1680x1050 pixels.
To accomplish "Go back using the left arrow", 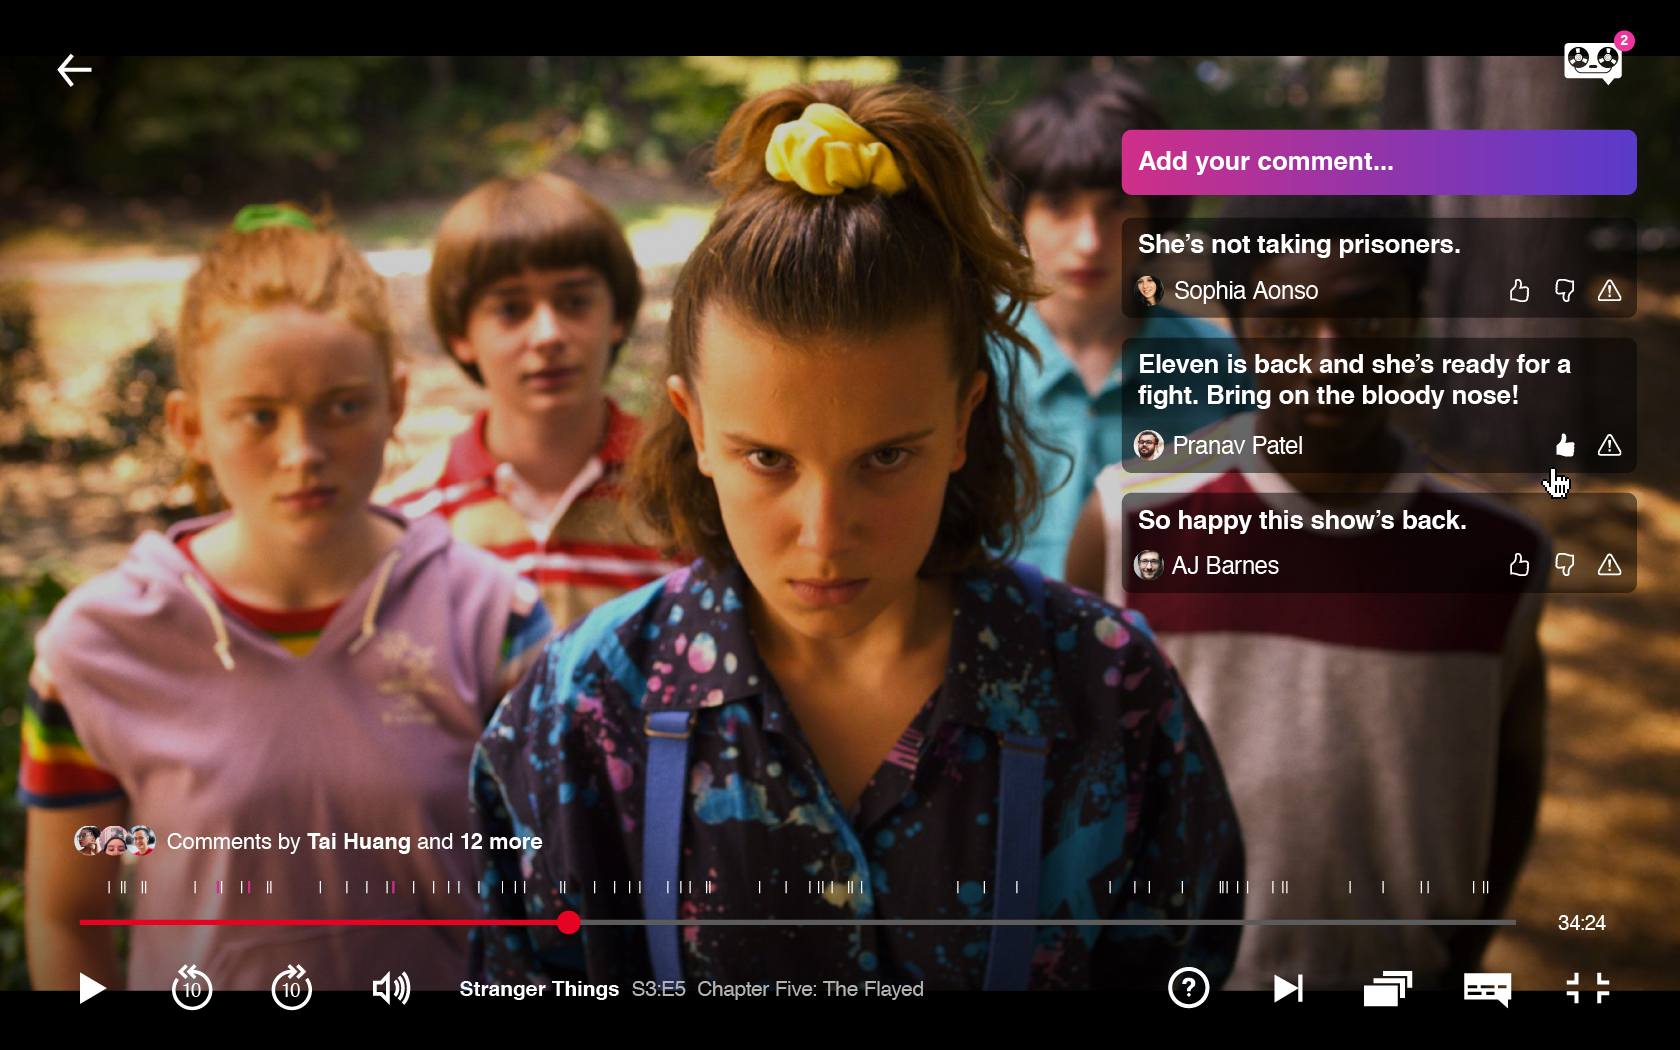I will coord(74,70).
